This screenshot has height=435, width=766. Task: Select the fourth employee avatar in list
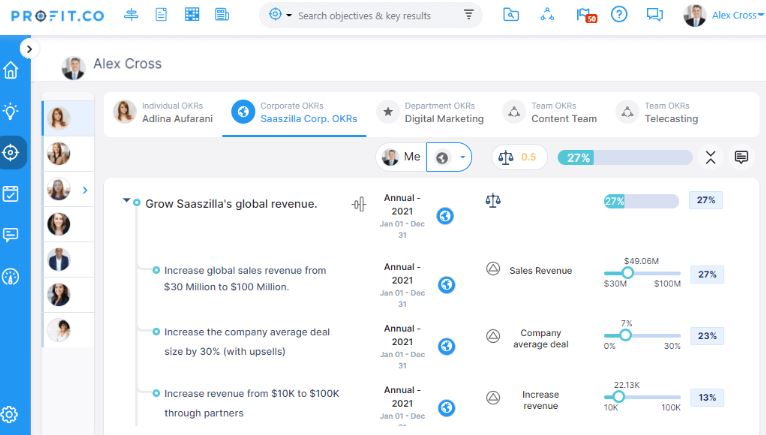pyautogui.click(x=59, y=224)
